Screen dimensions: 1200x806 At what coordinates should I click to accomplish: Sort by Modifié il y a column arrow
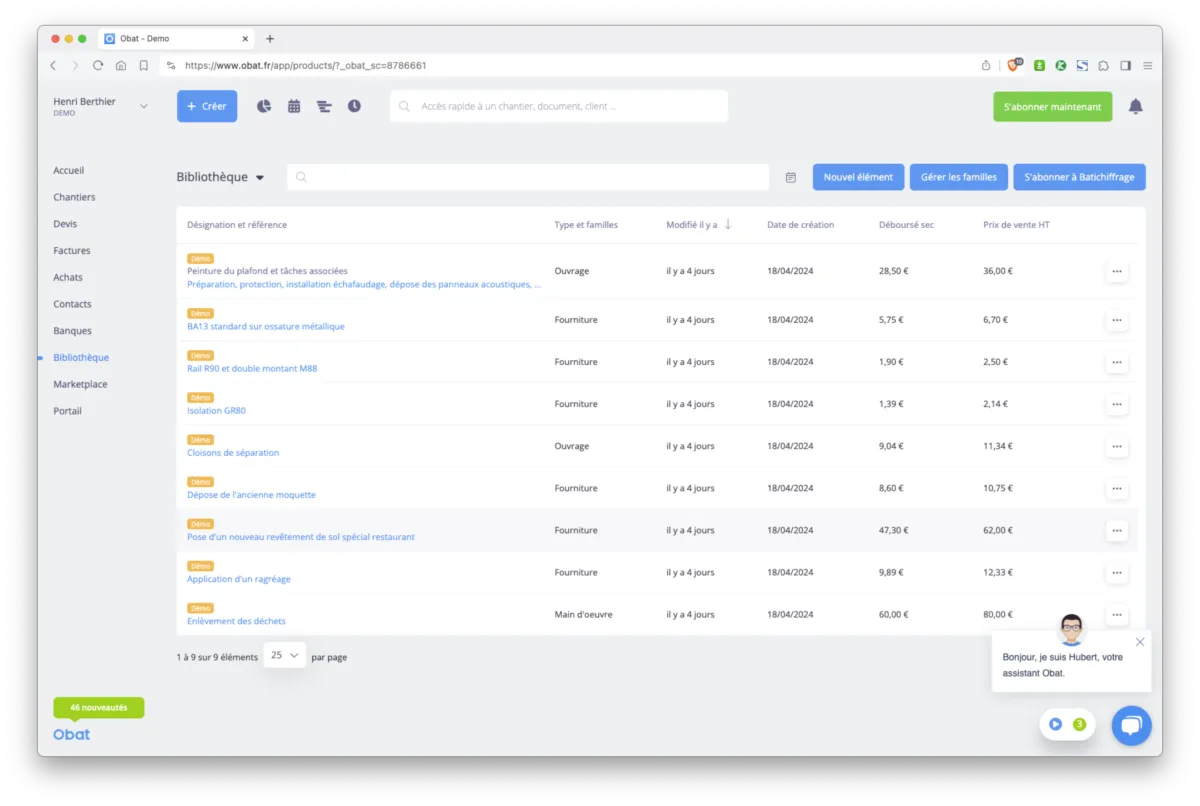[728, 224]
